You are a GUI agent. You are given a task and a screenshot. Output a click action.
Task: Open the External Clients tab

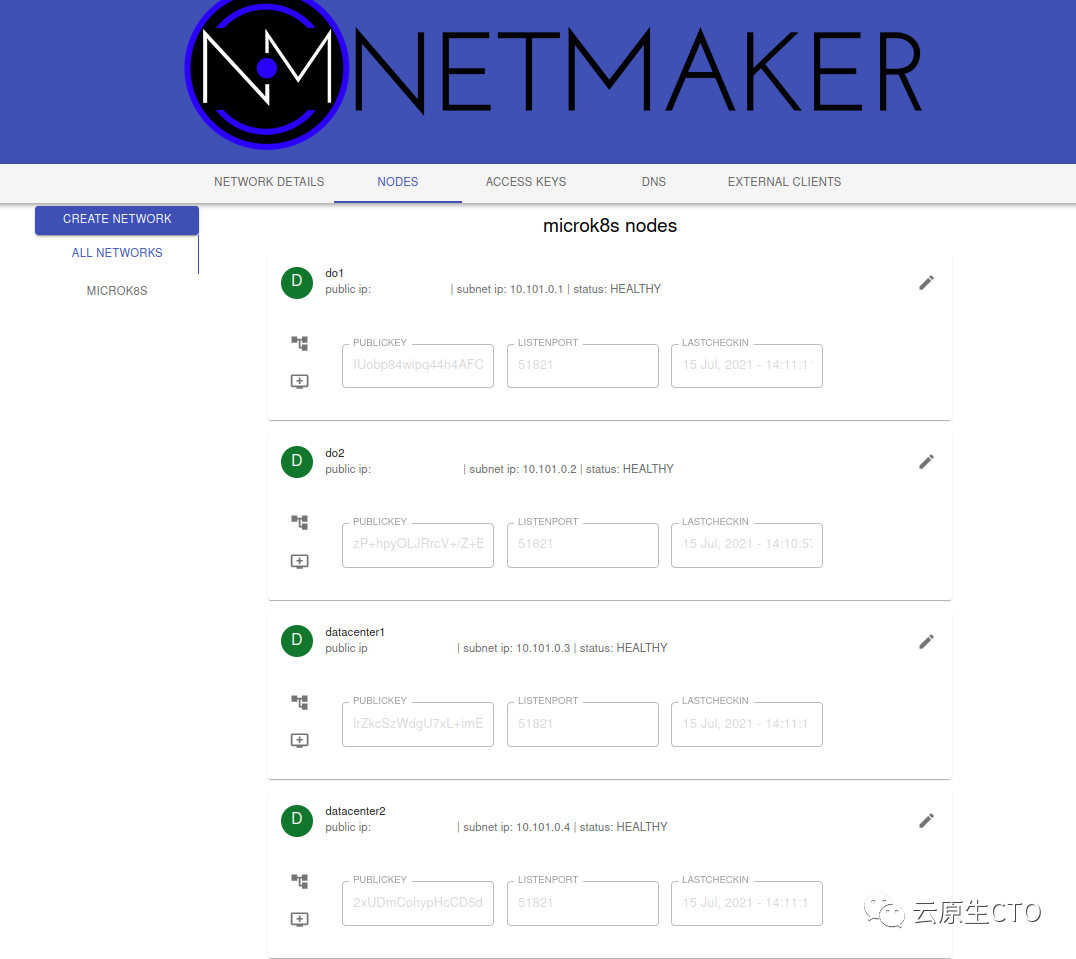tap(784, 182)
